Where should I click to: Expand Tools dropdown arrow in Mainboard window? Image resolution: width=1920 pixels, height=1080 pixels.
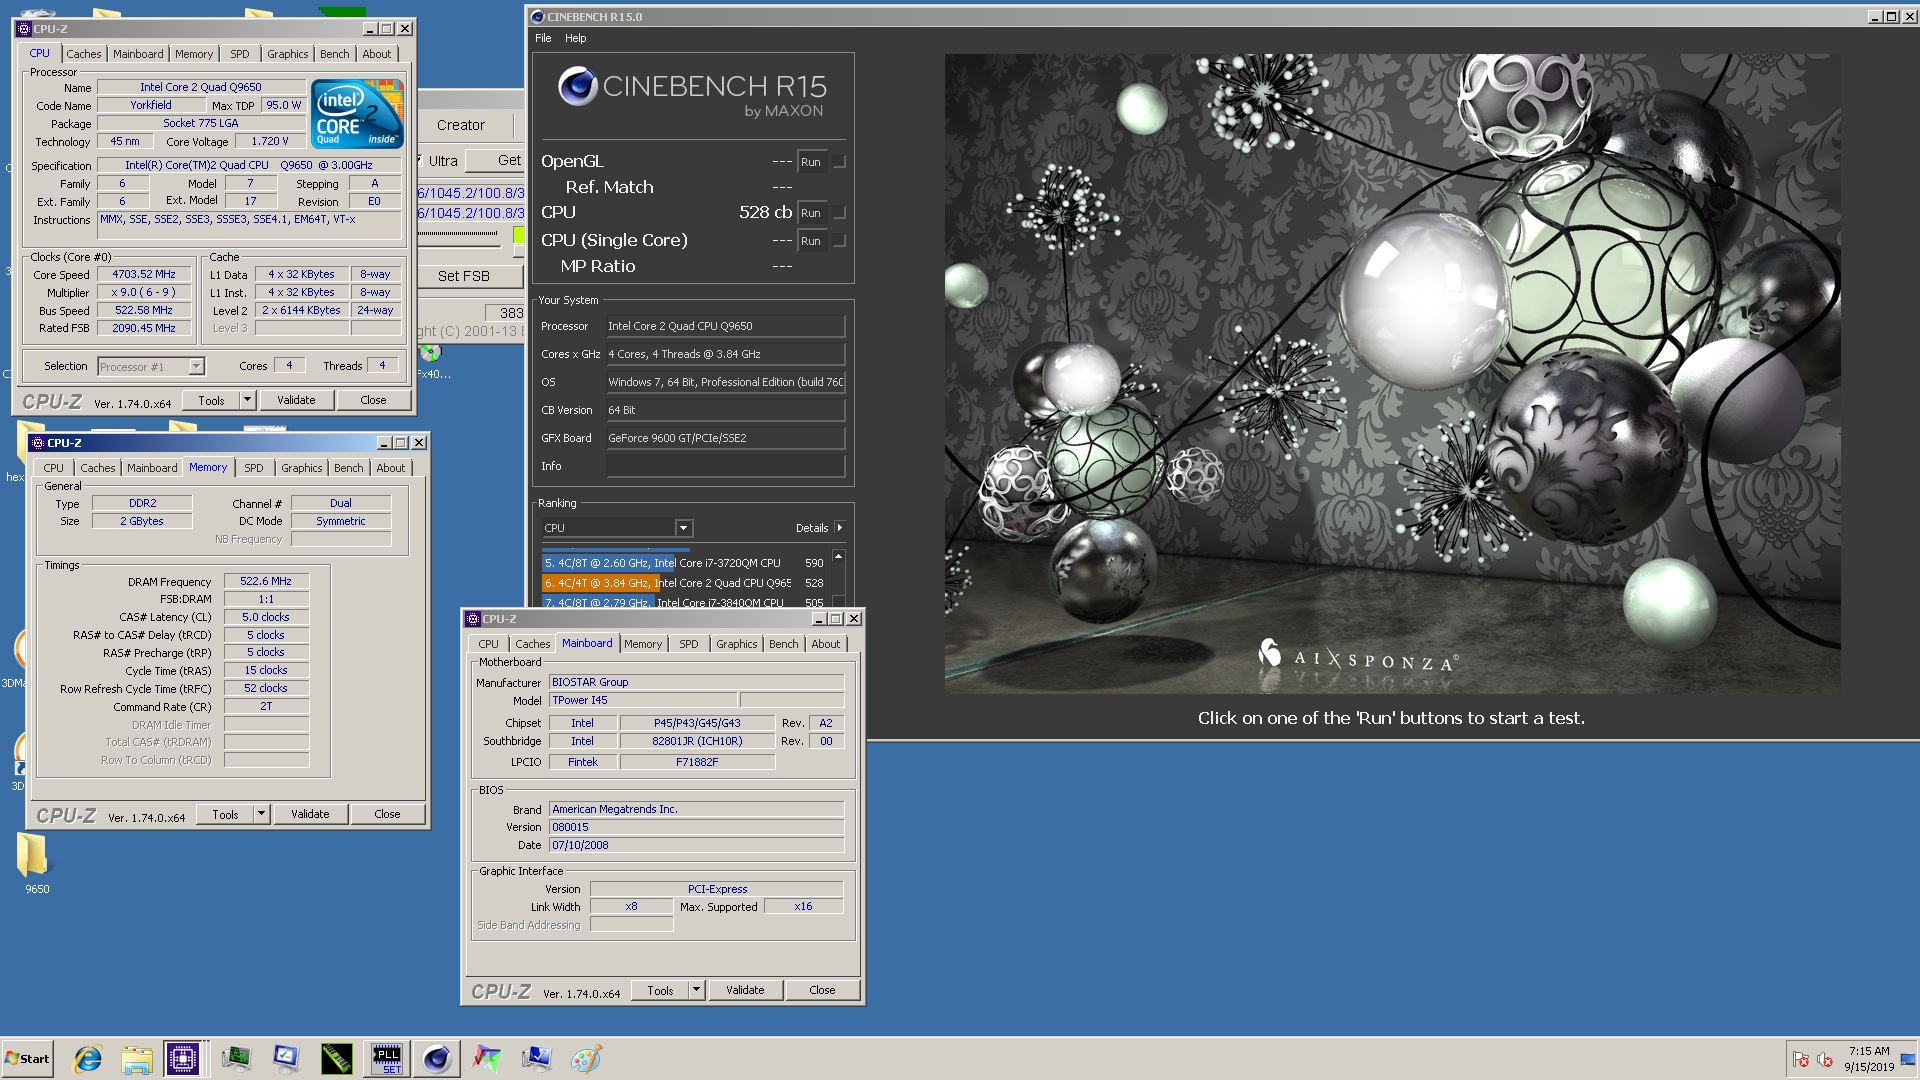click(x=696, y=990)
